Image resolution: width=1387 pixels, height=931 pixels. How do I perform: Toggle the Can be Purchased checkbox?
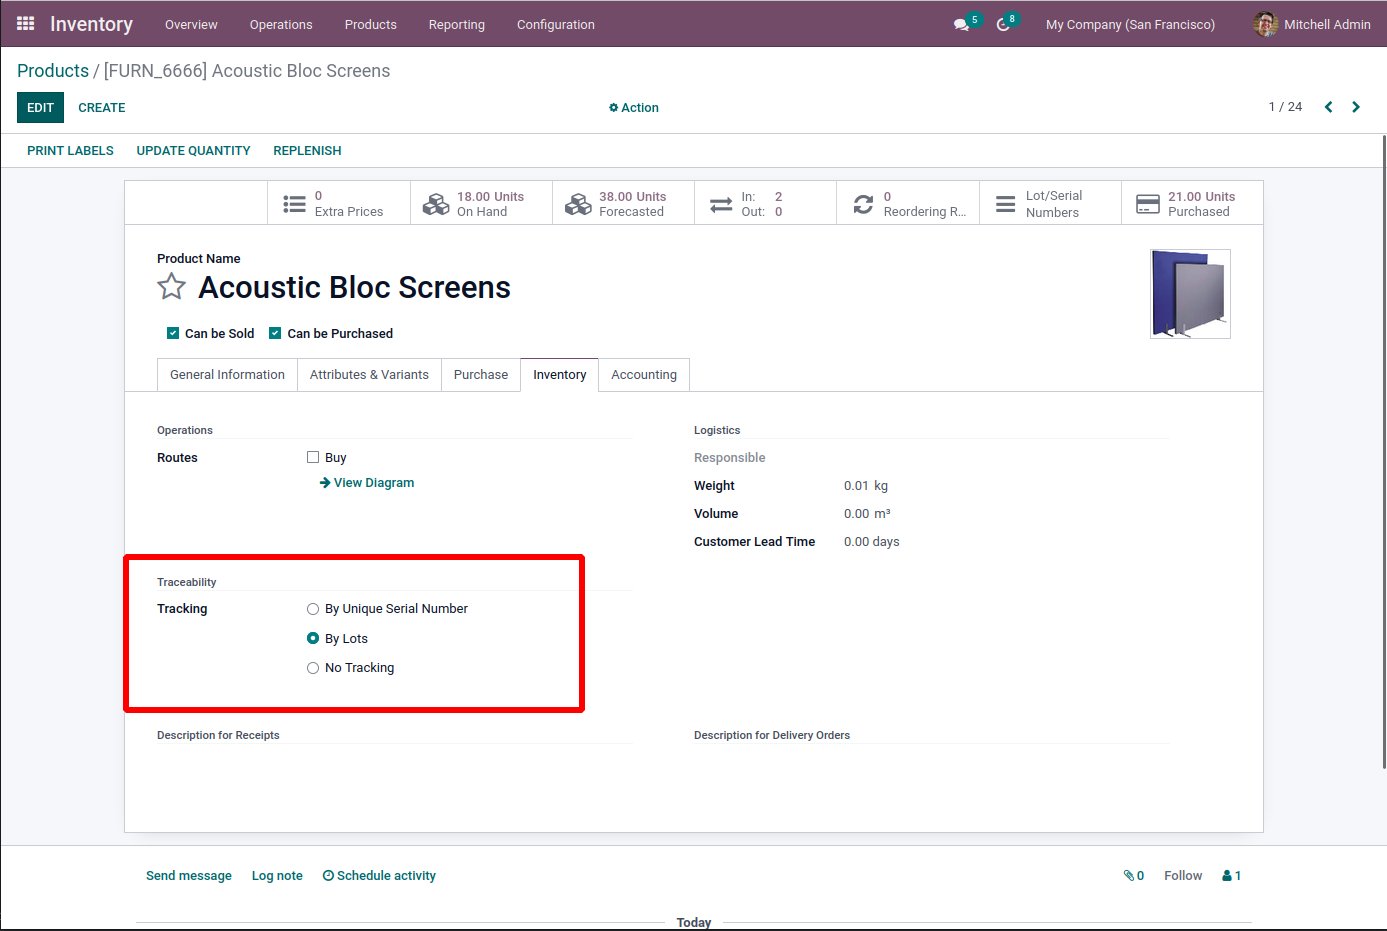click(275, 333)
